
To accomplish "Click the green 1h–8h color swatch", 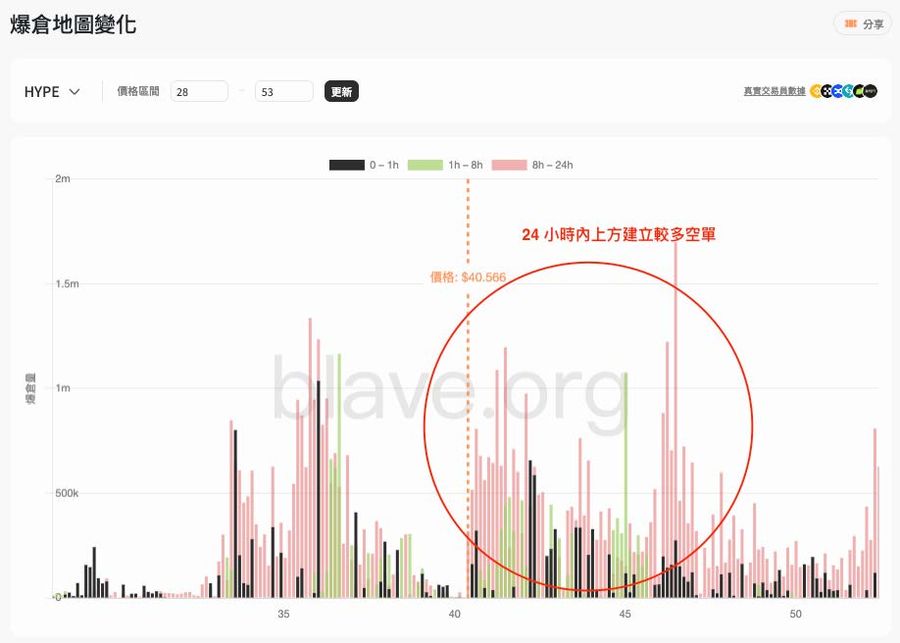I will (x=427, y=164).
